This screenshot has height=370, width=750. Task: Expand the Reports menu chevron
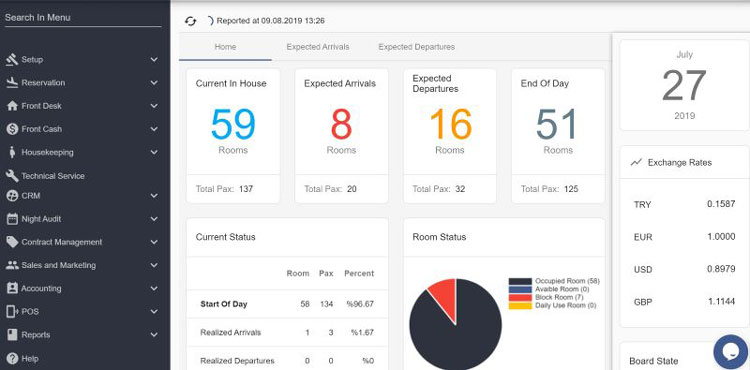click(x=154, y=335)
